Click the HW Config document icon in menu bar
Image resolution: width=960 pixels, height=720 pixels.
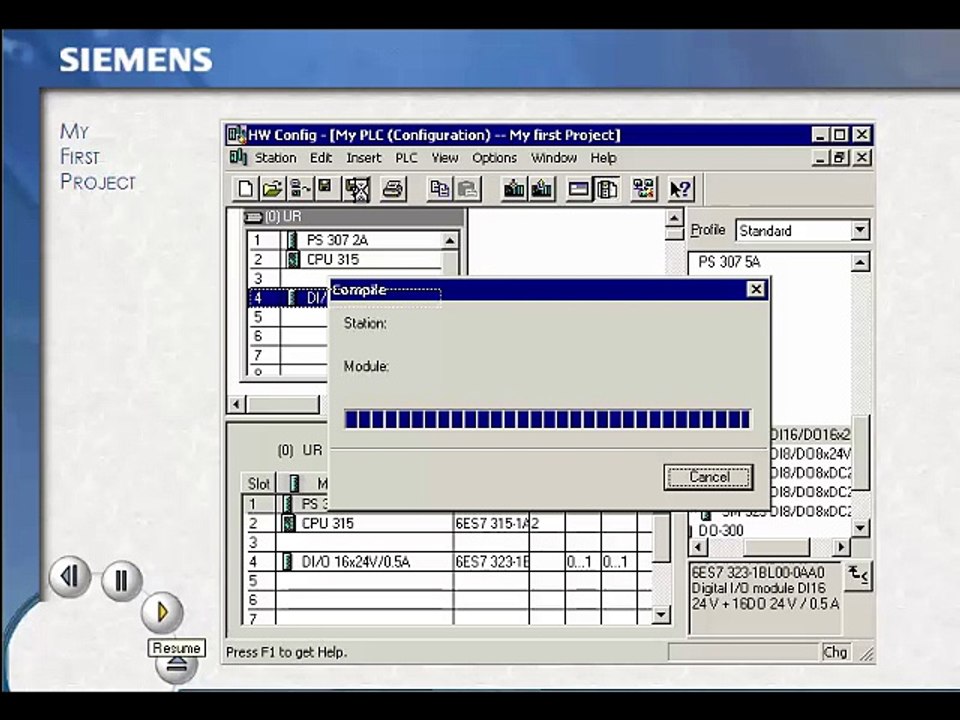238,157
